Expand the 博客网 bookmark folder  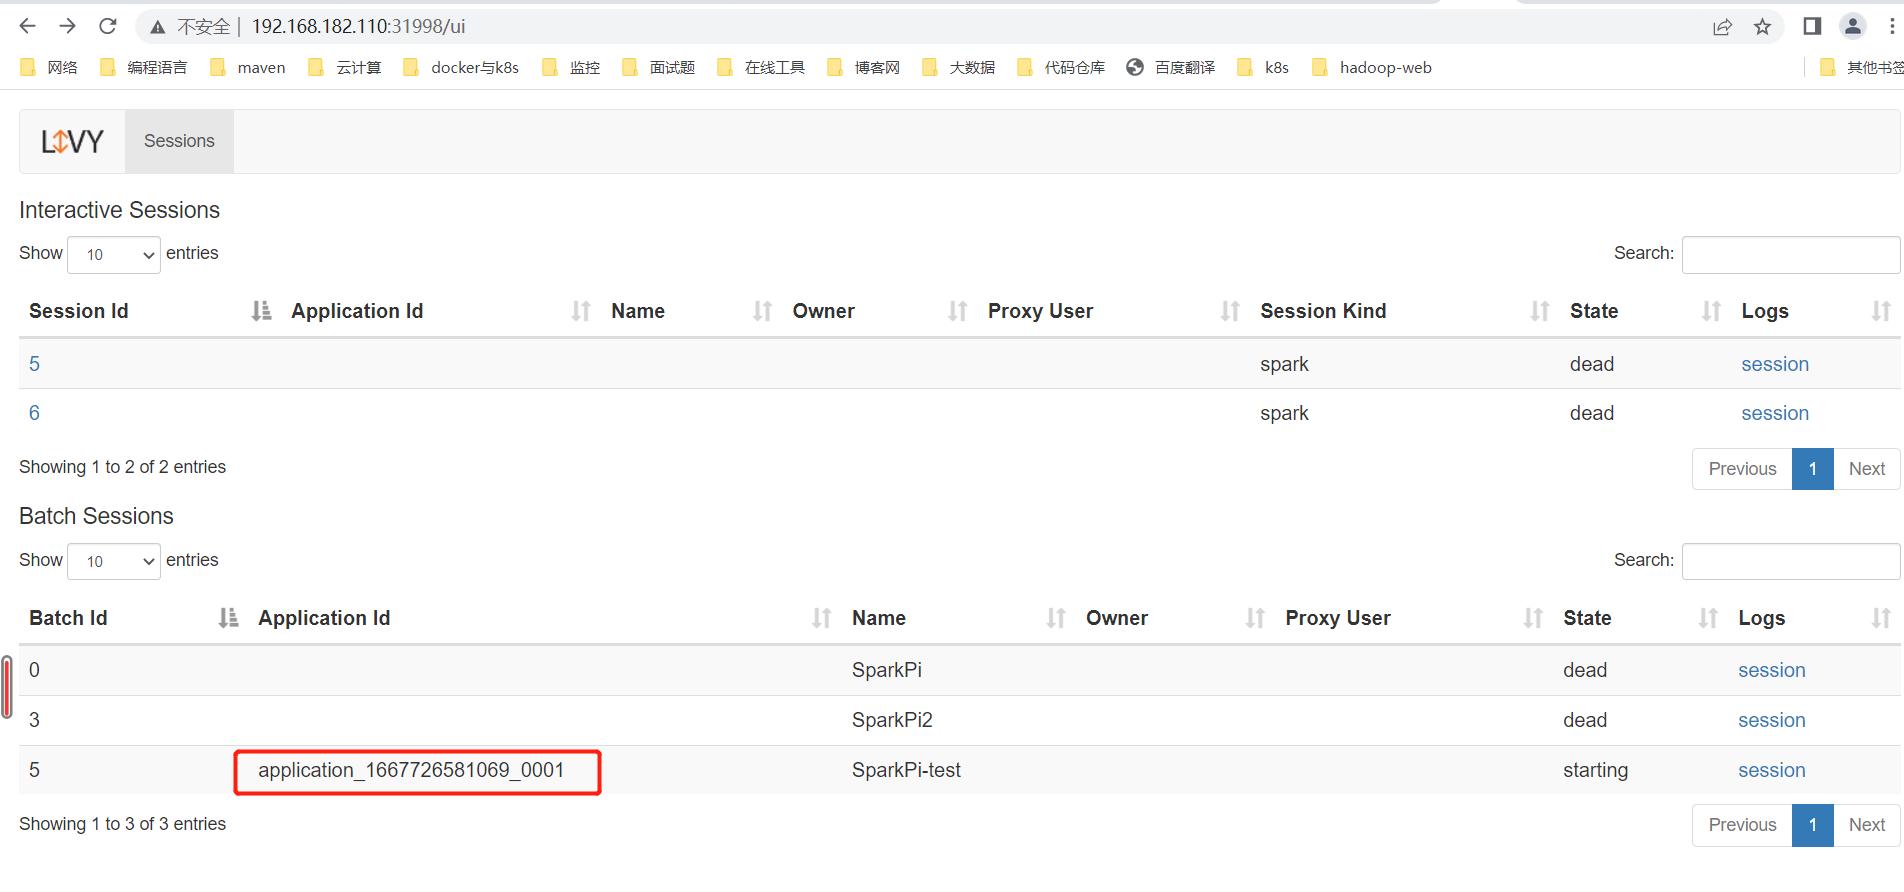(864, 67)
